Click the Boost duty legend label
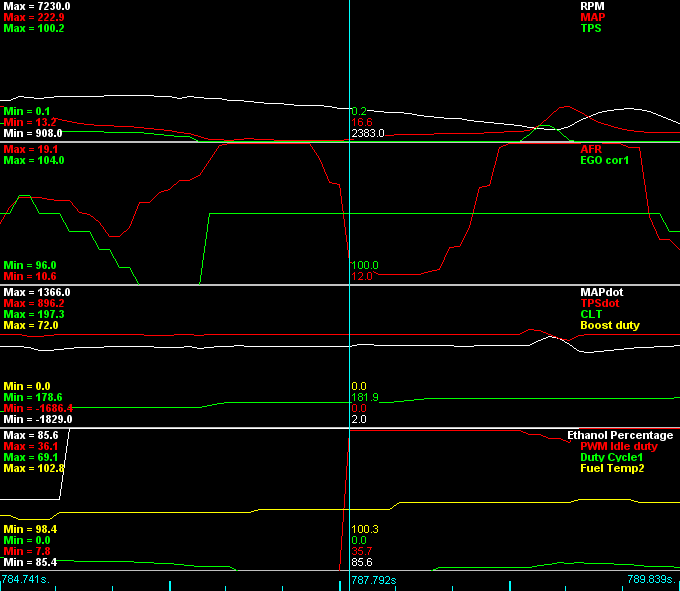 (x=610, y=325)
